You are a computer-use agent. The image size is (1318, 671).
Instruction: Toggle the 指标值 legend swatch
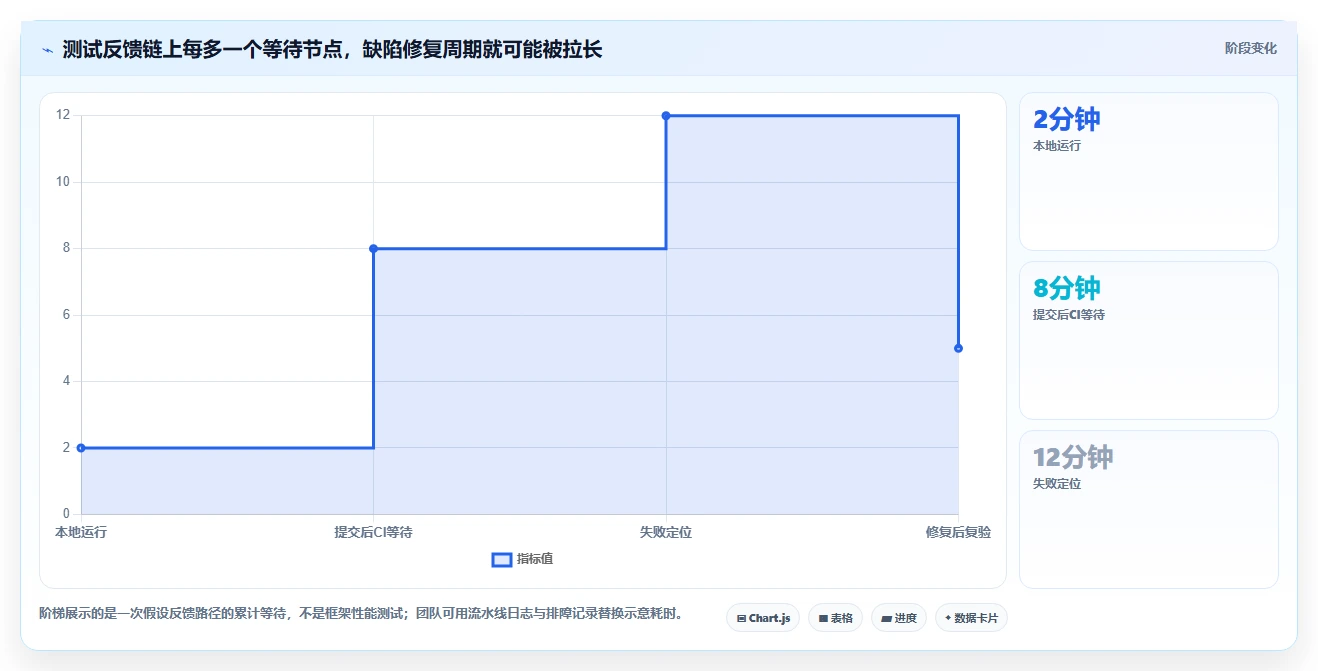502,559
